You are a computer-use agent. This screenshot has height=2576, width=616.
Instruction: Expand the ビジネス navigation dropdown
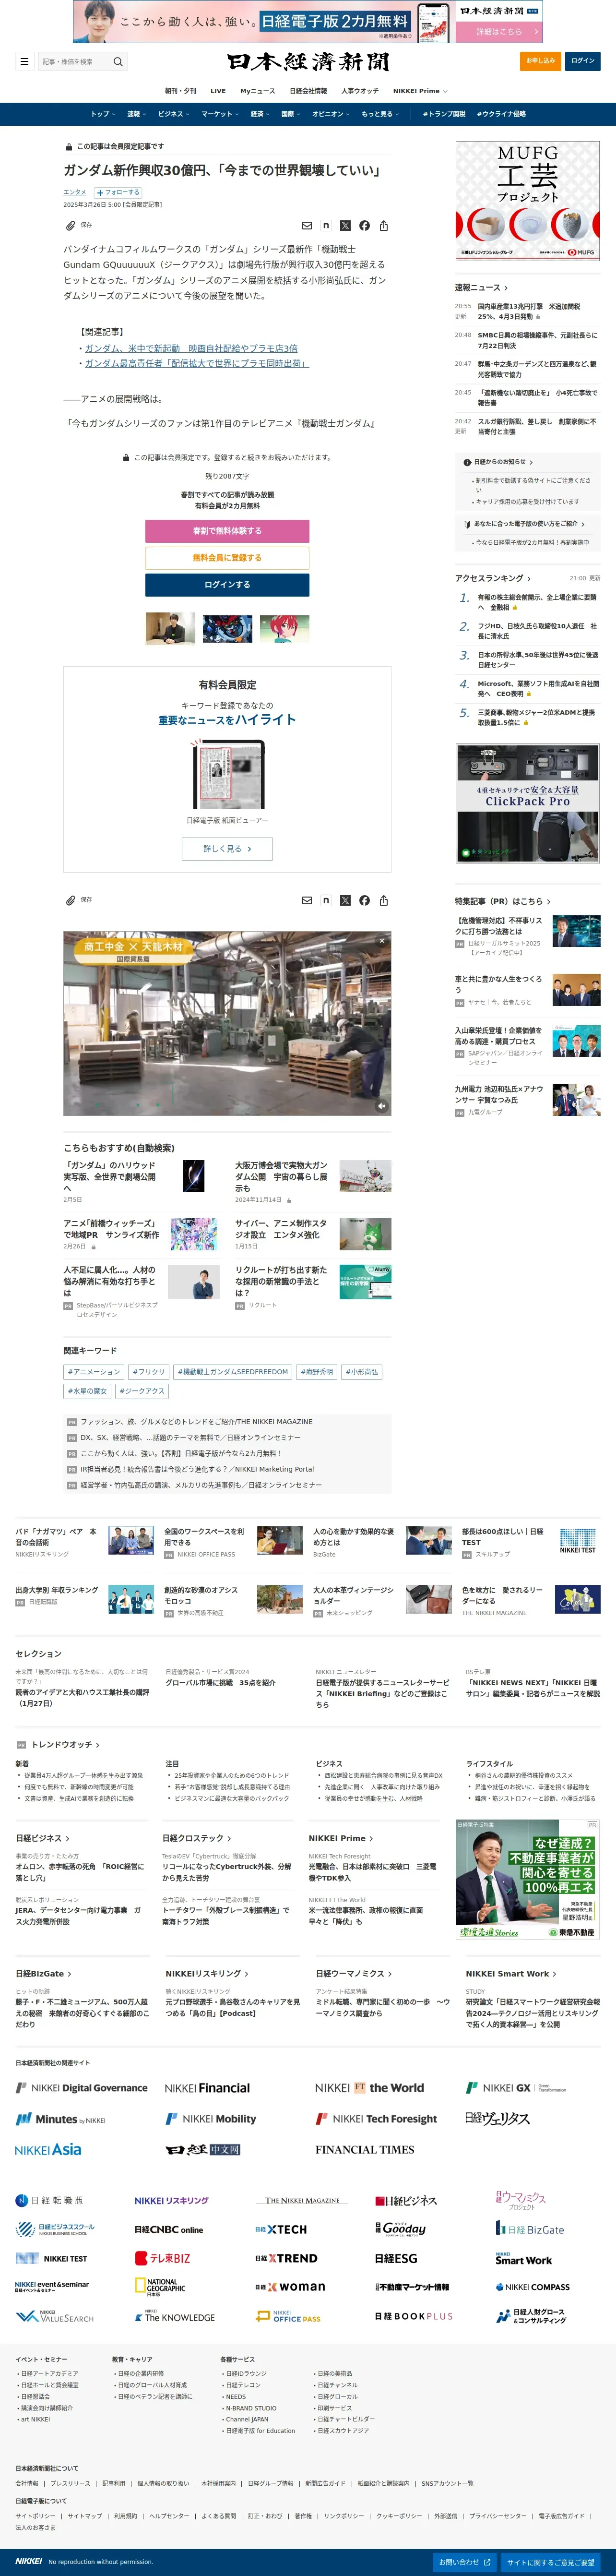173,114
